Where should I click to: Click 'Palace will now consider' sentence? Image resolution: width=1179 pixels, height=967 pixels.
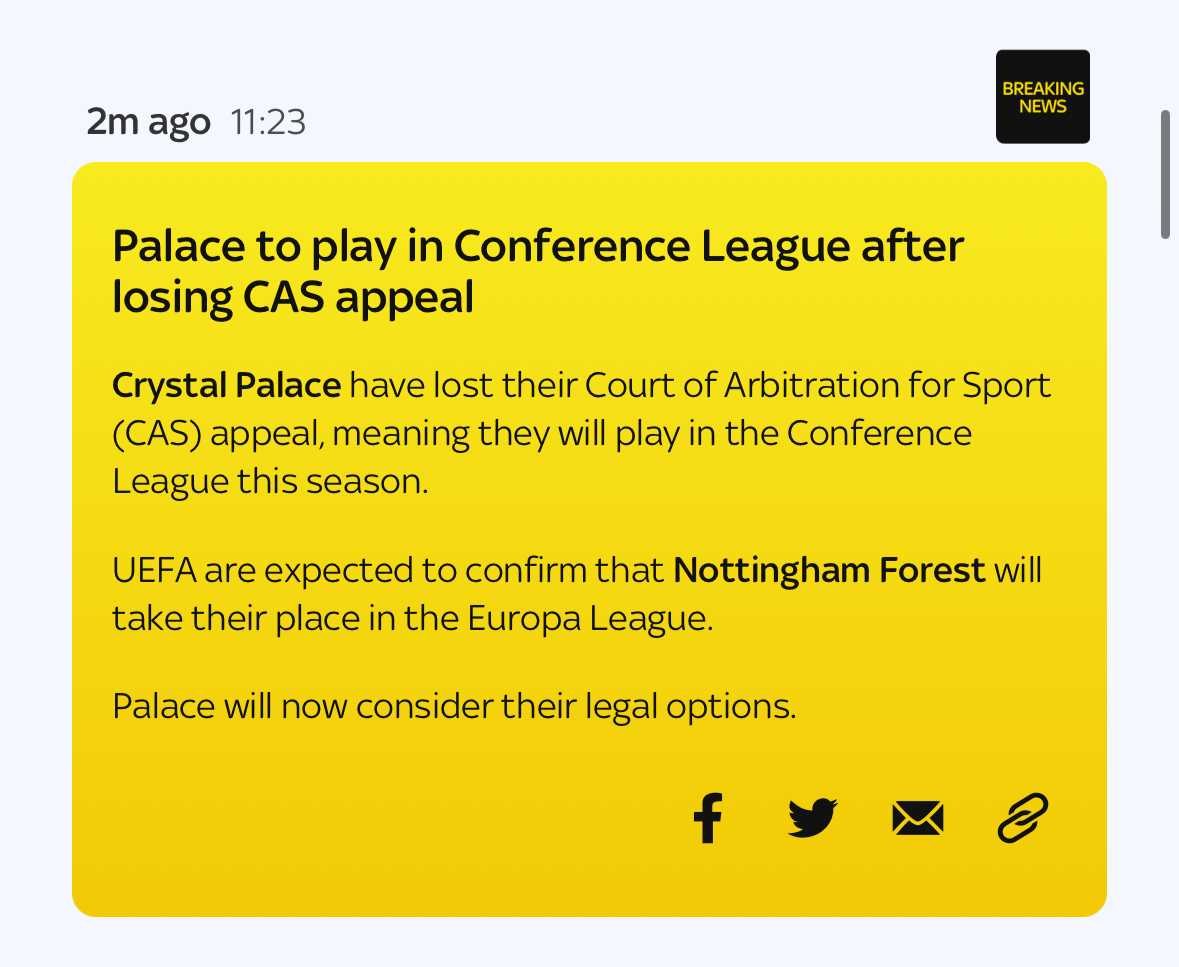[x=454, y=706]
